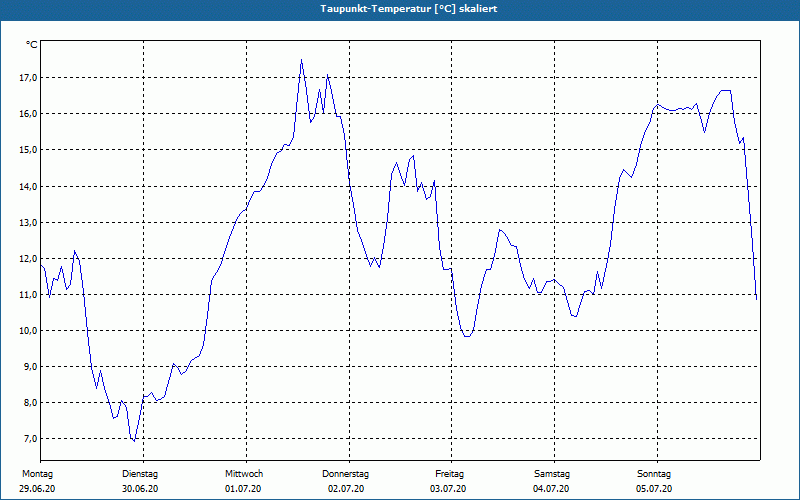Click the date 29.06.20

click(37, 489)
